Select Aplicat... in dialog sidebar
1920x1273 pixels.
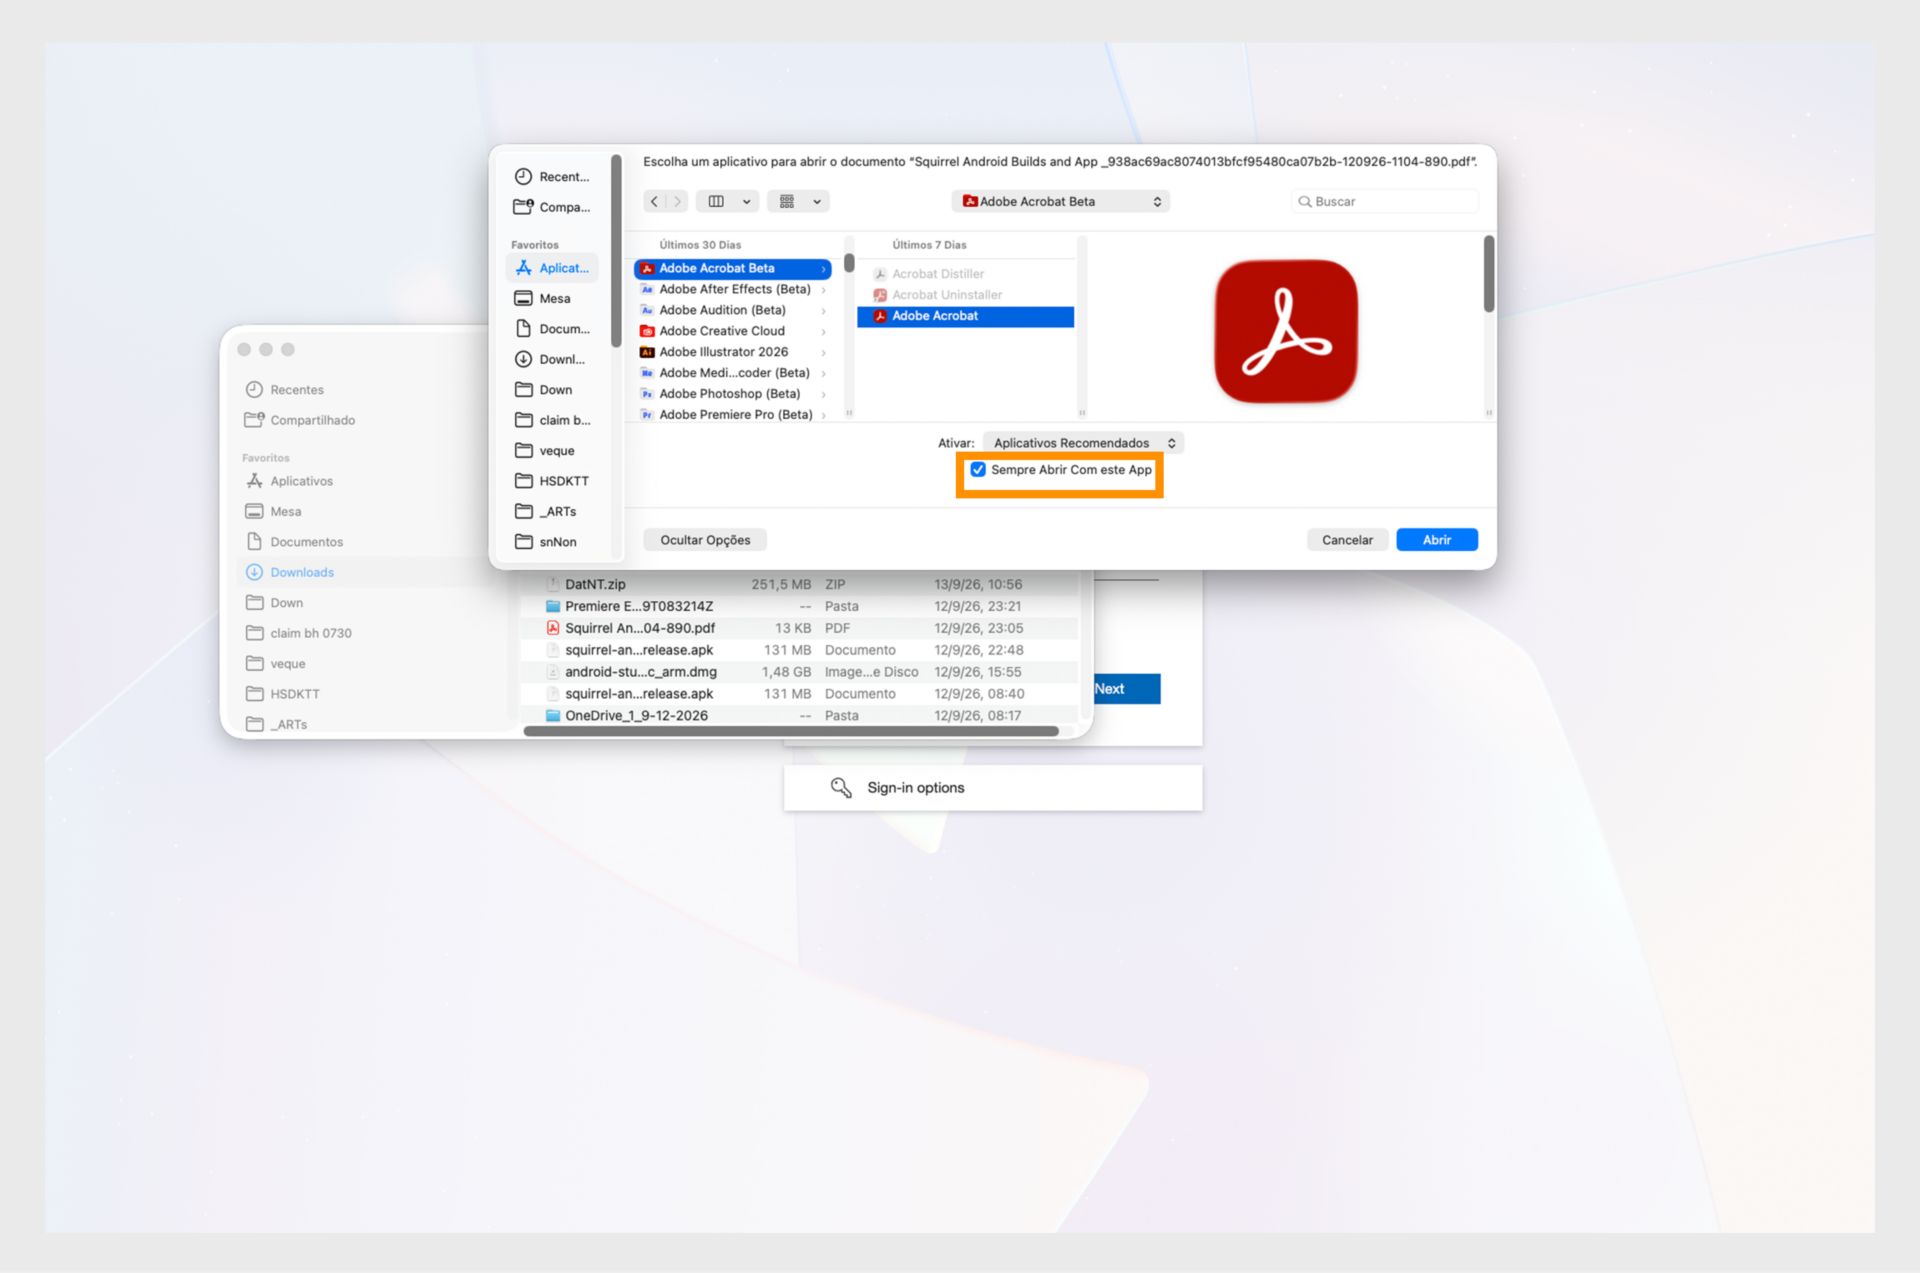pos(552,268)
